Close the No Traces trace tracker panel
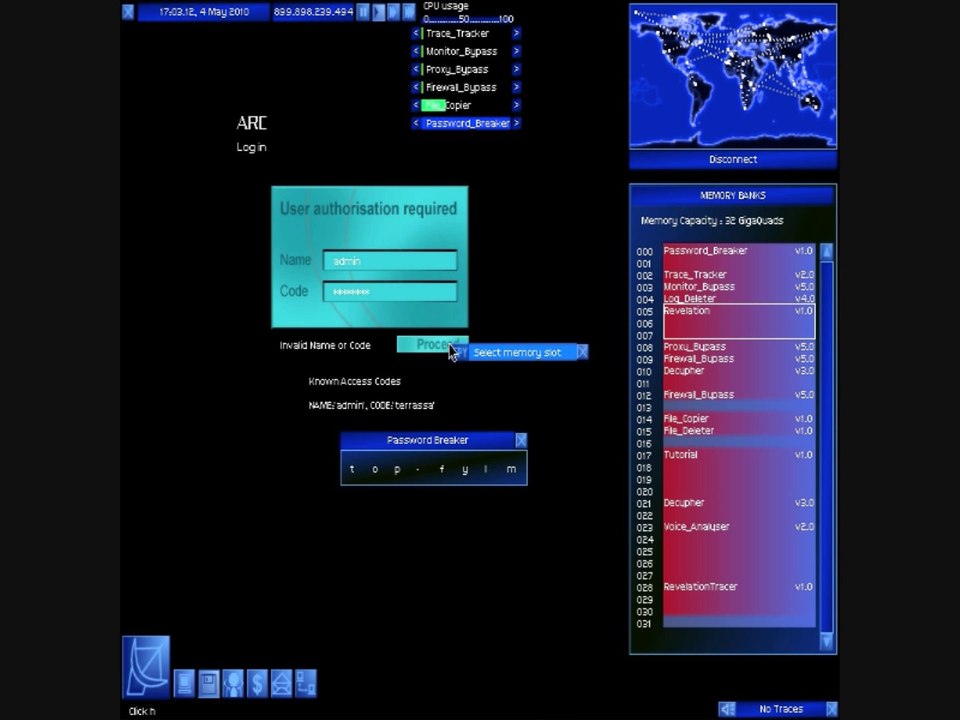The image size is (960, 720). click(831, 709)
